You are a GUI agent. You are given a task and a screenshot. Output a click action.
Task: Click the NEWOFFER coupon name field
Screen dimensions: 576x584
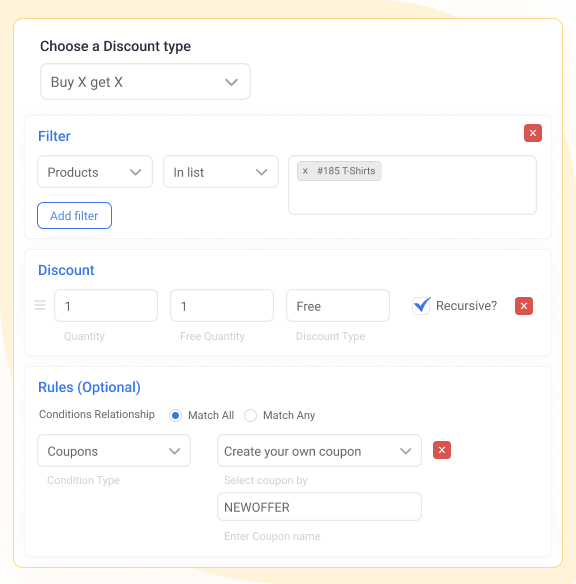point(319,507)
